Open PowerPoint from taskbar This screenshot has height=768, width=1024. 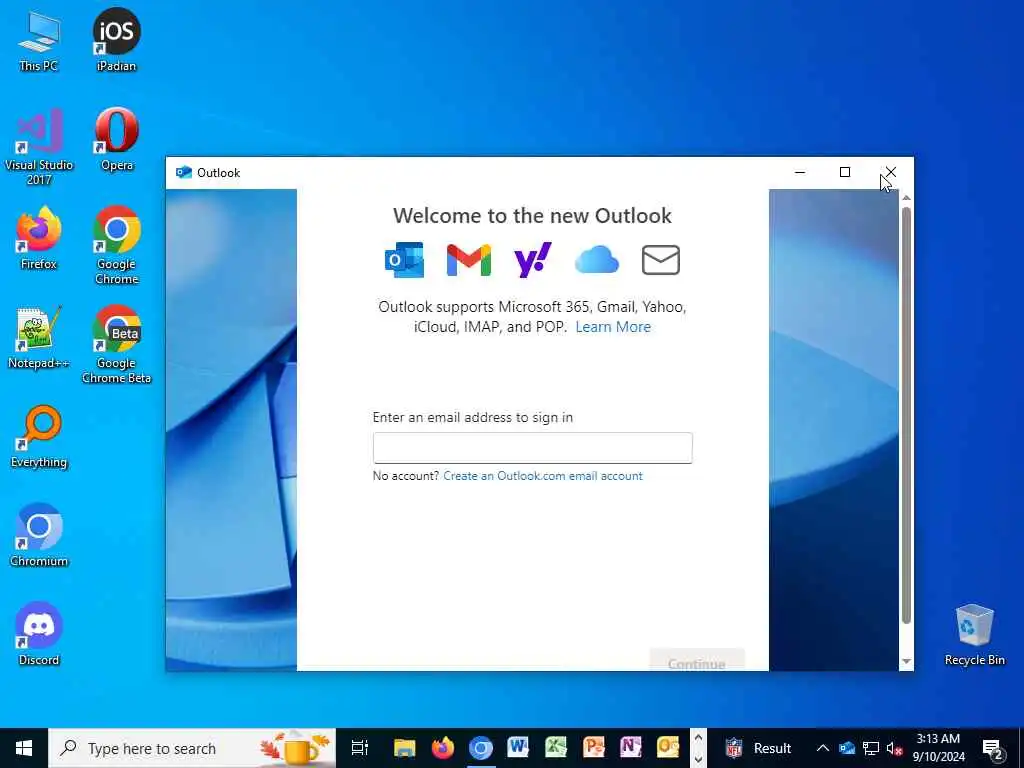(594, 748)
